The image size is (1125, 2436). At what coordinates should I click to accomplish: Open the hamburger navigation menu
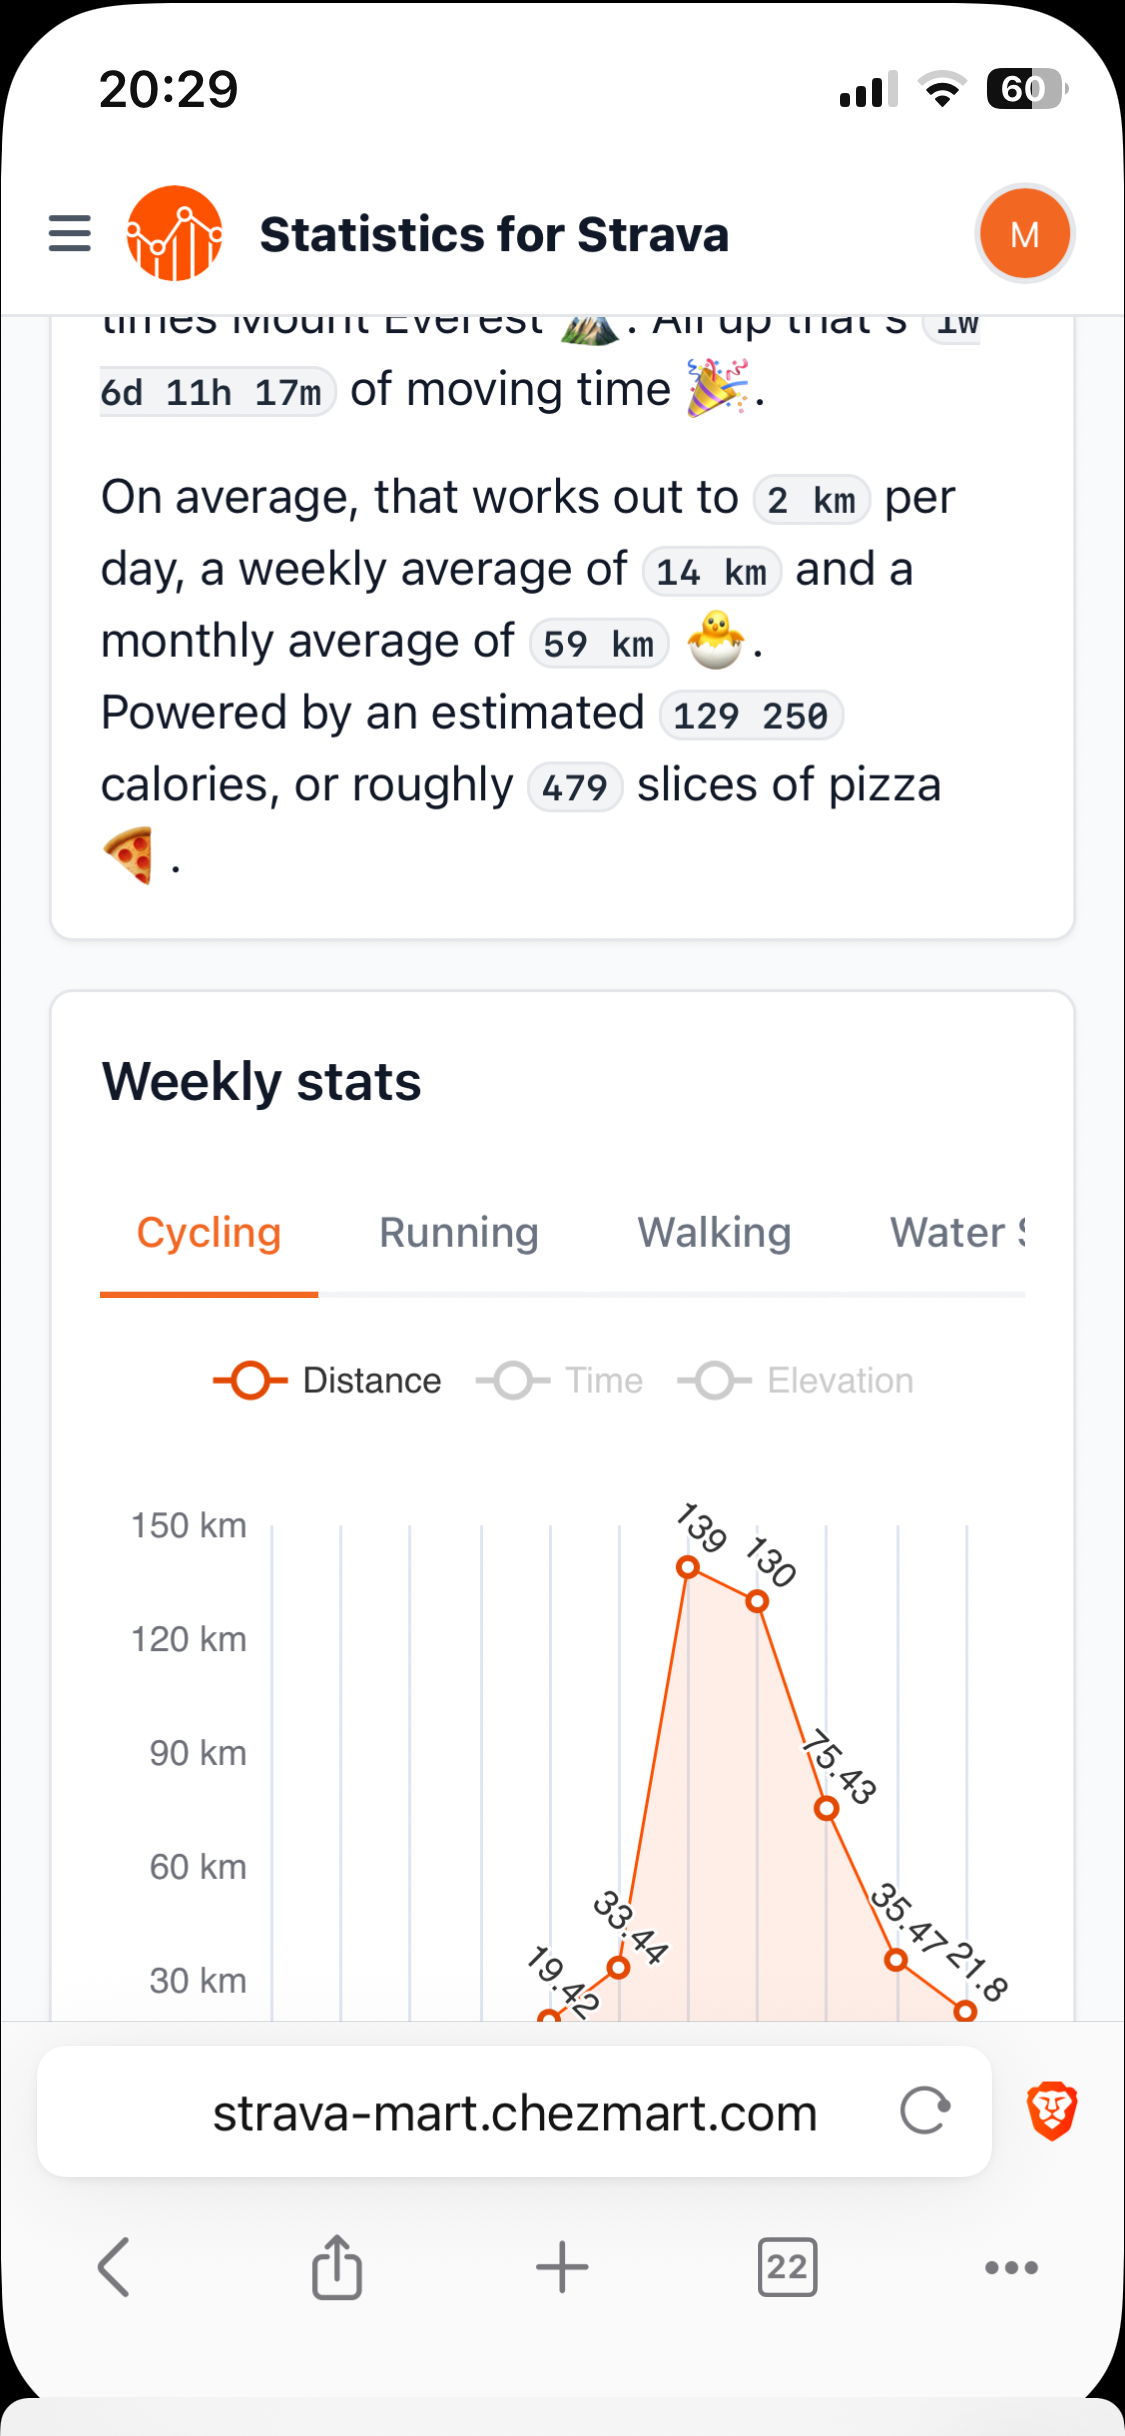70,233
